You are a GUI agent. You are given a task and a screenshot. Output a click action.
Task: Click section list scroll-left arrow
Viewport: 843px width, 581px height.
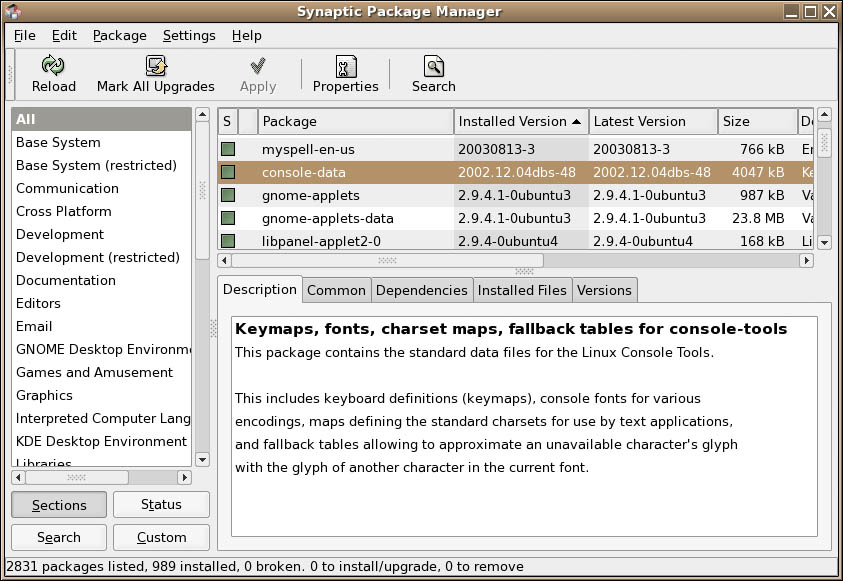point(18,477)
